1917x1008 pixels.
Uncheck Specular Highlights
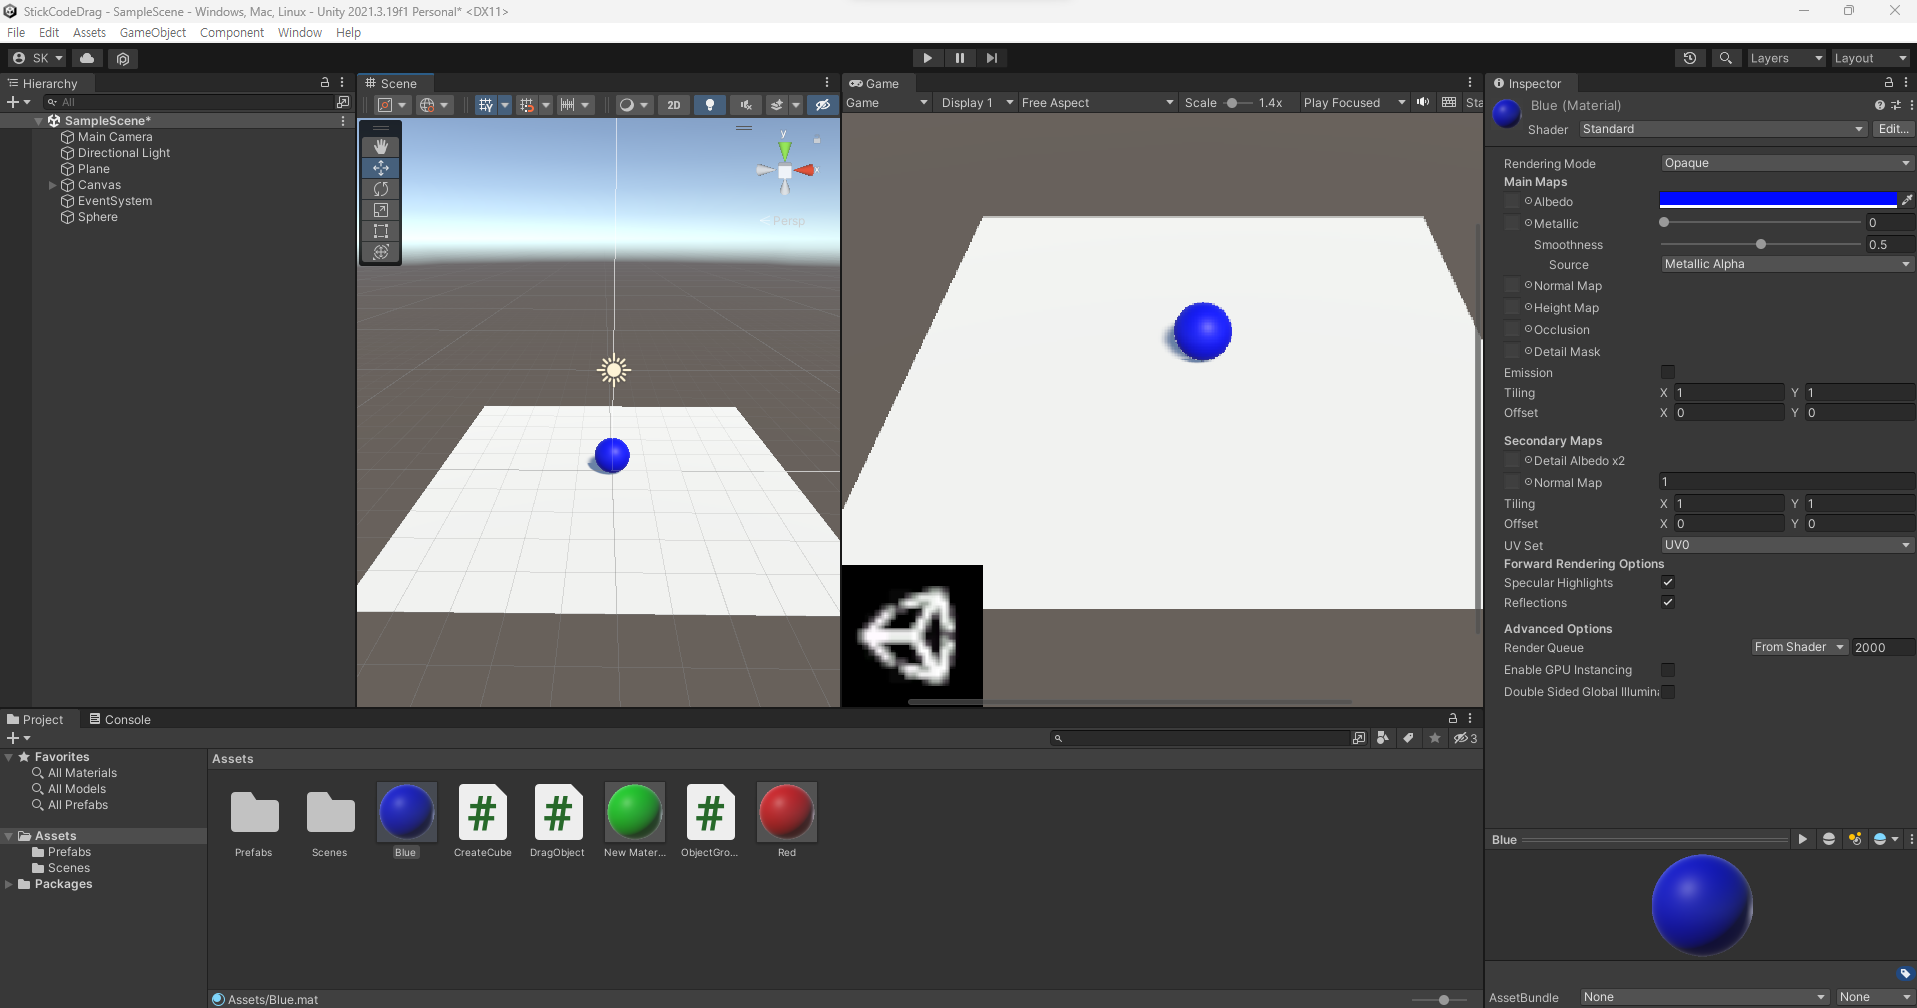[1668, 582]
